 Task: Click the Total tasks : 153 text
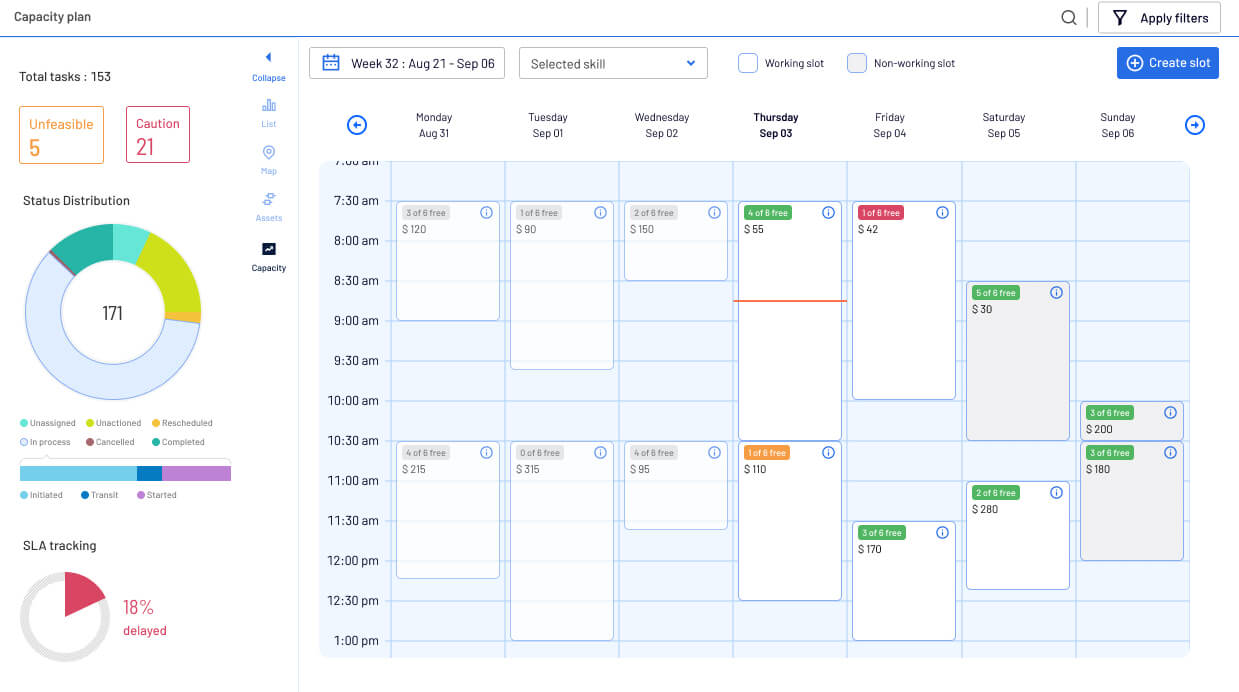pyautogui.click(x=65, y=77)
